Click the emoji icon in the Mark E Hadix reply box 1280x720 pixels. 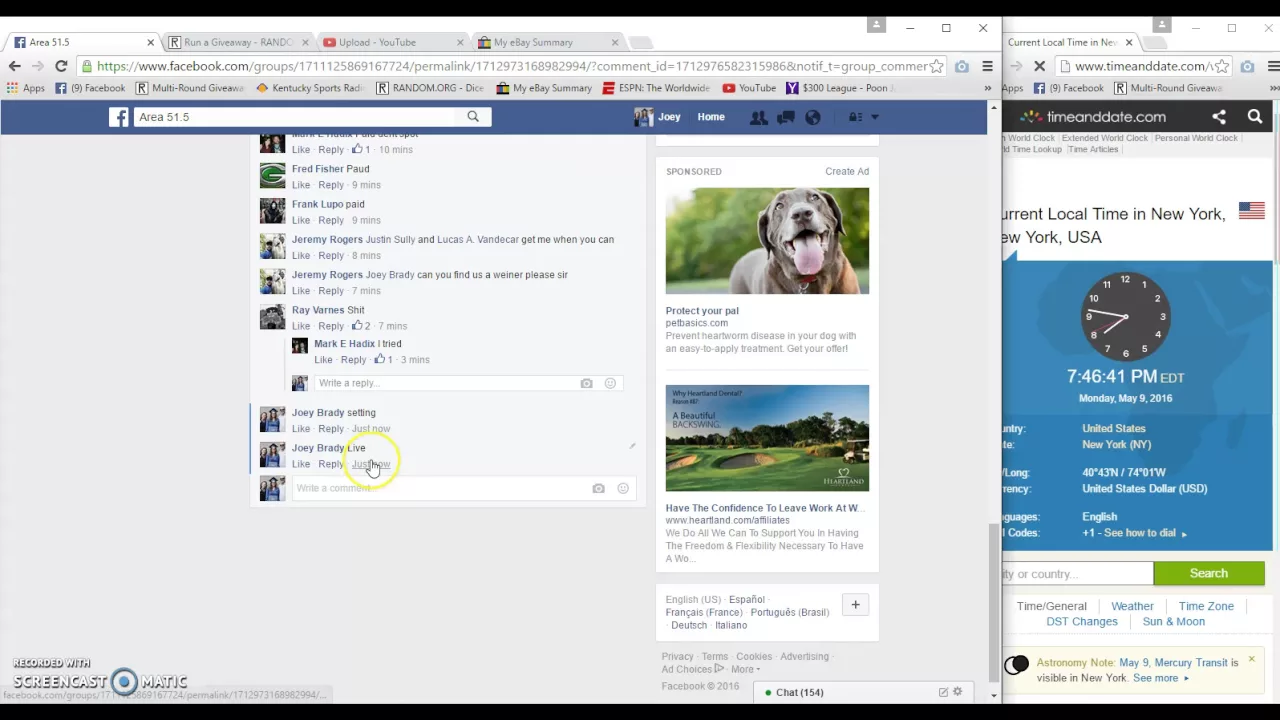tap(610, 383)
